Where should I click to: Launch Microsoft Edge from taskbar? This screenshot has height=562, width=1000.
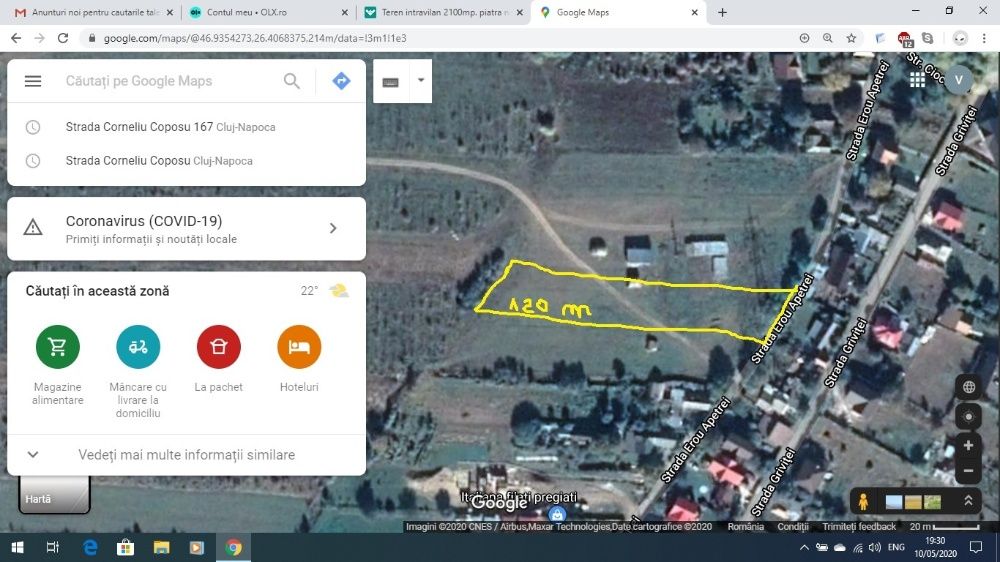click(x=90, y=547)
